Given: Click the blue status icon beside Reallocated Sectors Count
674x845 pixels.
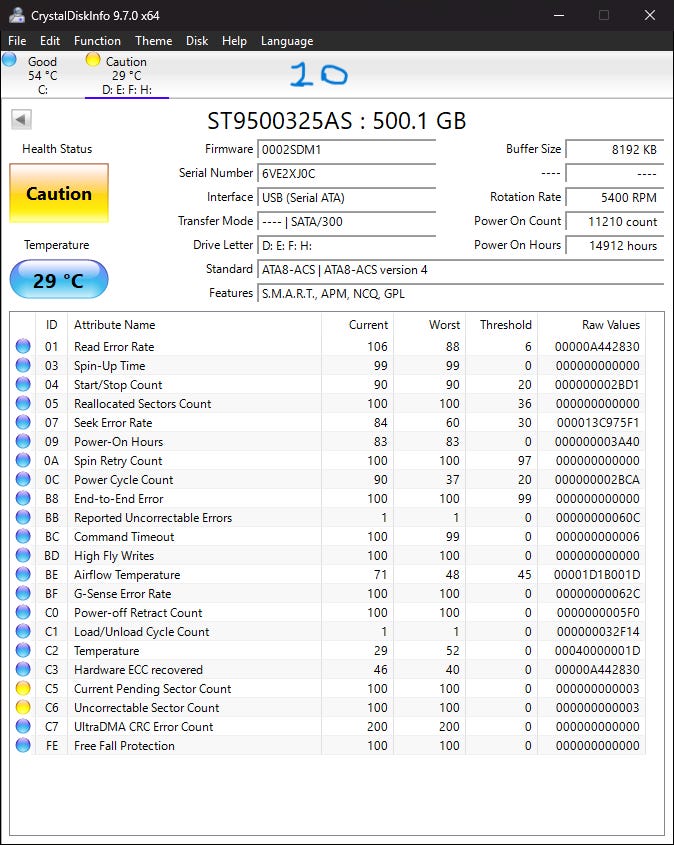Looking at the screenshot, I should click(x=23, y=404).
